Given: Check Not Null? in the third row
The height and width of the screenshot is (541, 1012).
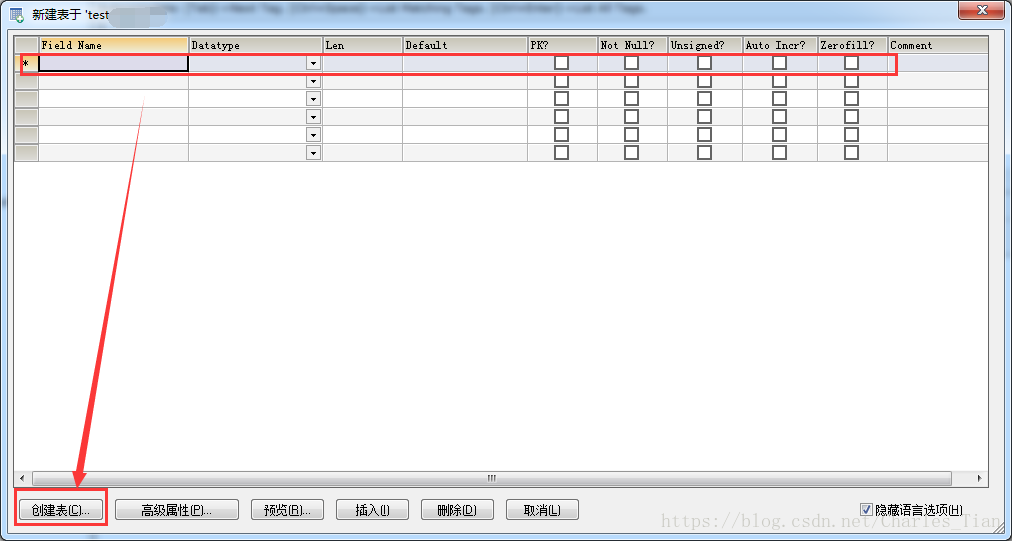Looking at the screenshot, I should pos(631,99).
